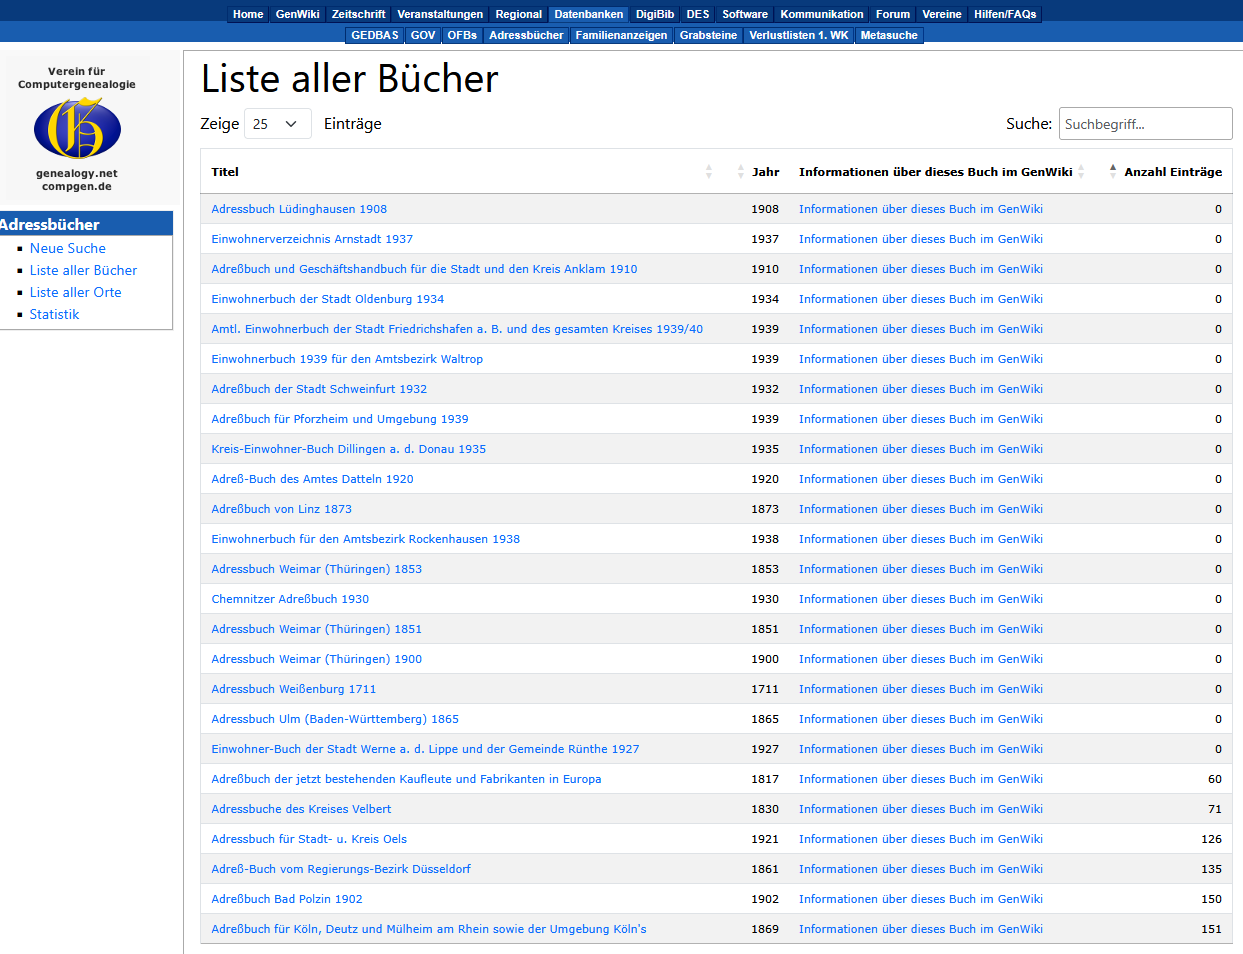Screen dimensions: 1243x954
Task: Switch to Familienanzeigen tab
Action: coord(621,35)
